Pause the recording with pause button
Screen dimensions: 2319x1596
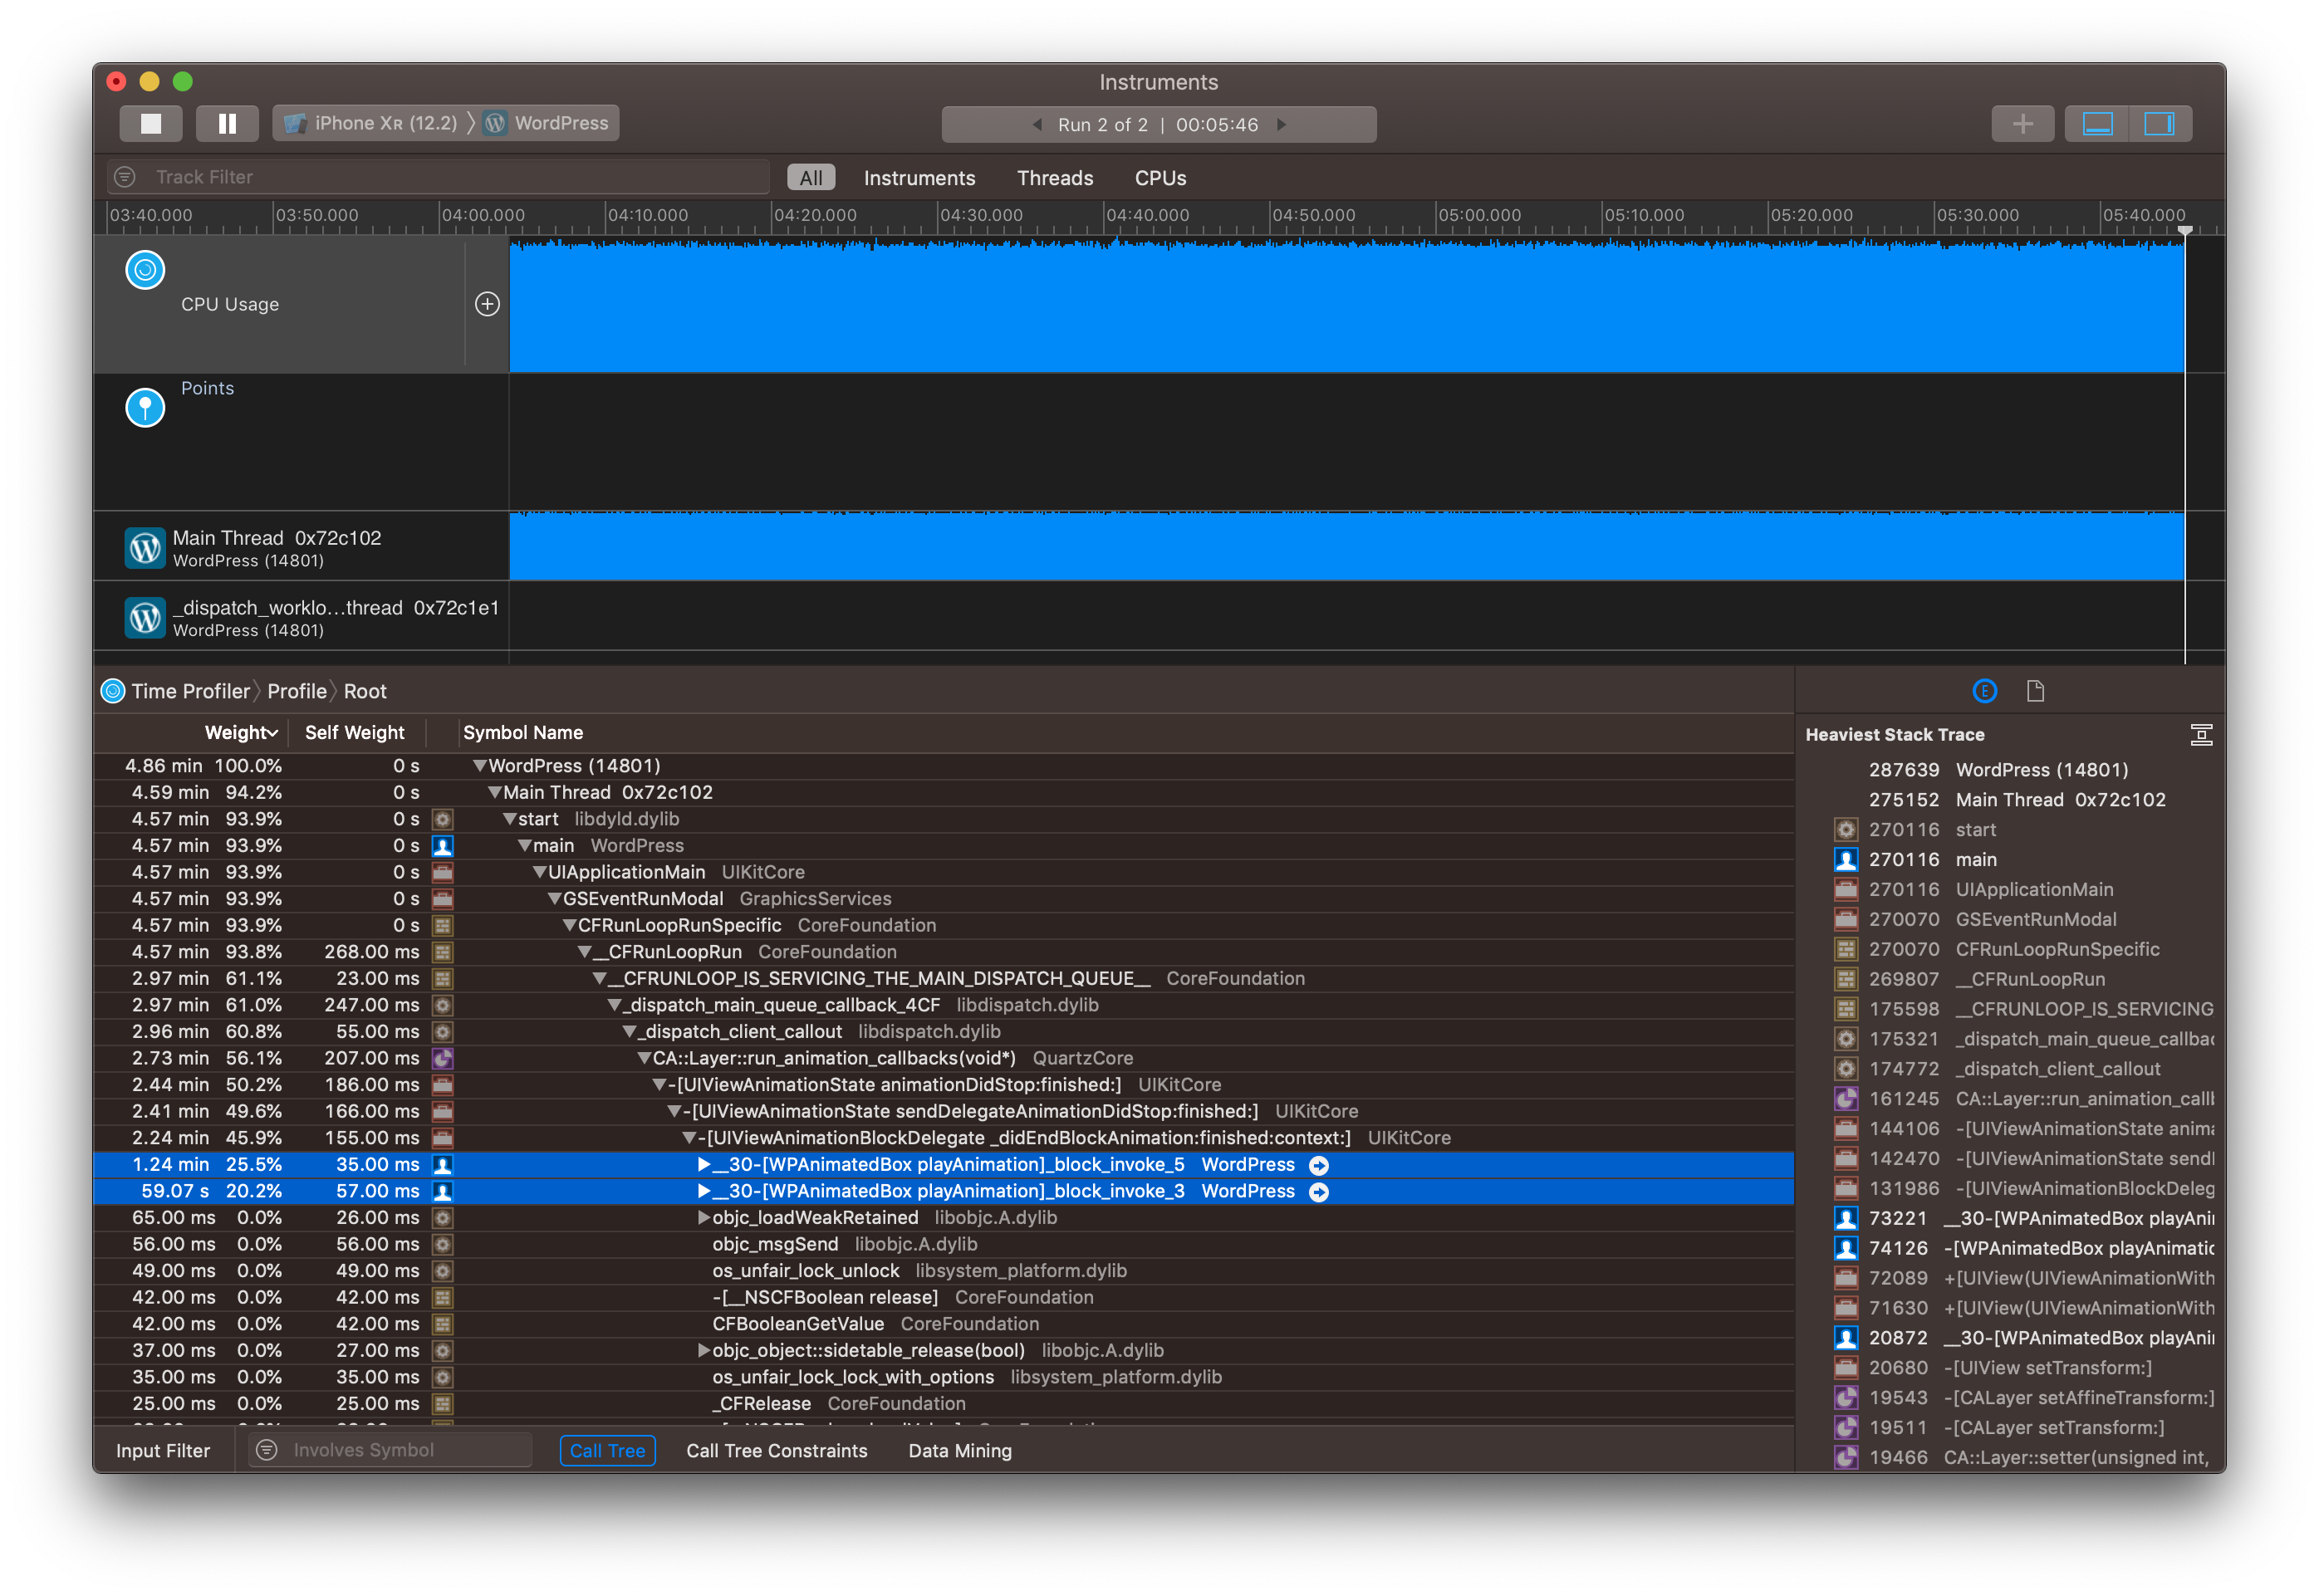(x=227, y=123)
